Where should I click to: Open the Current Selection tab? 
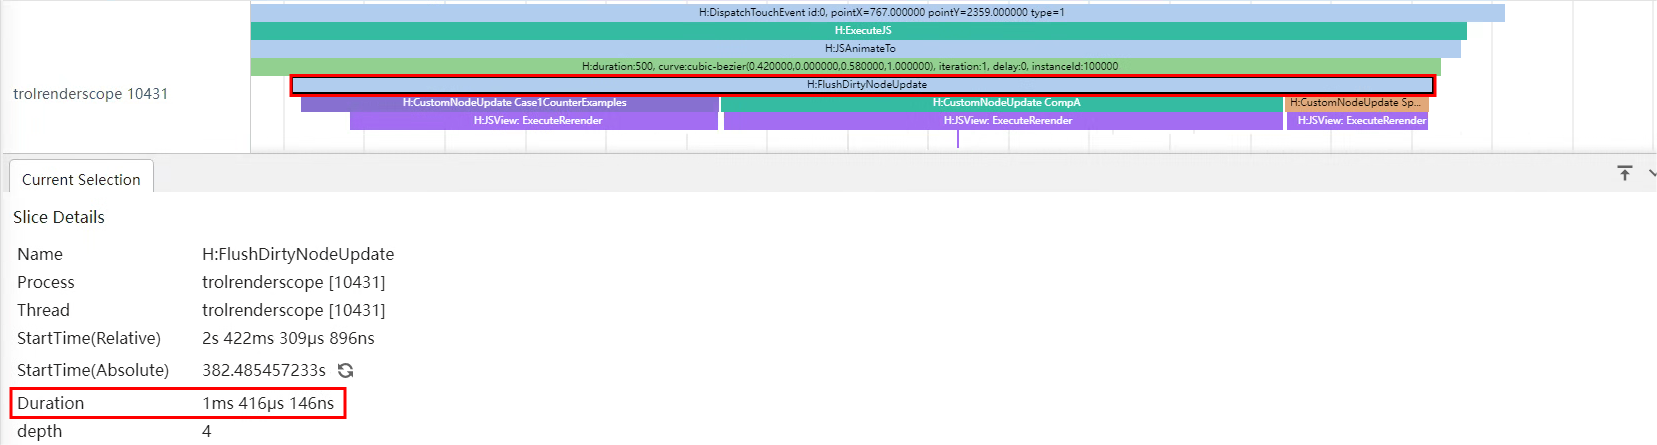[x=81, y=180]
